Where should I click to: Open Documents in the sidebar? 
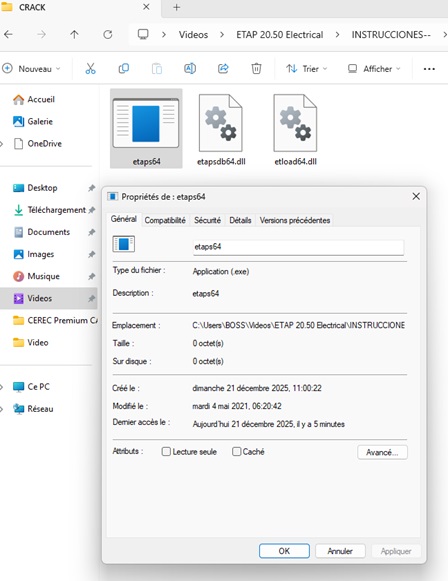(42, 232)
